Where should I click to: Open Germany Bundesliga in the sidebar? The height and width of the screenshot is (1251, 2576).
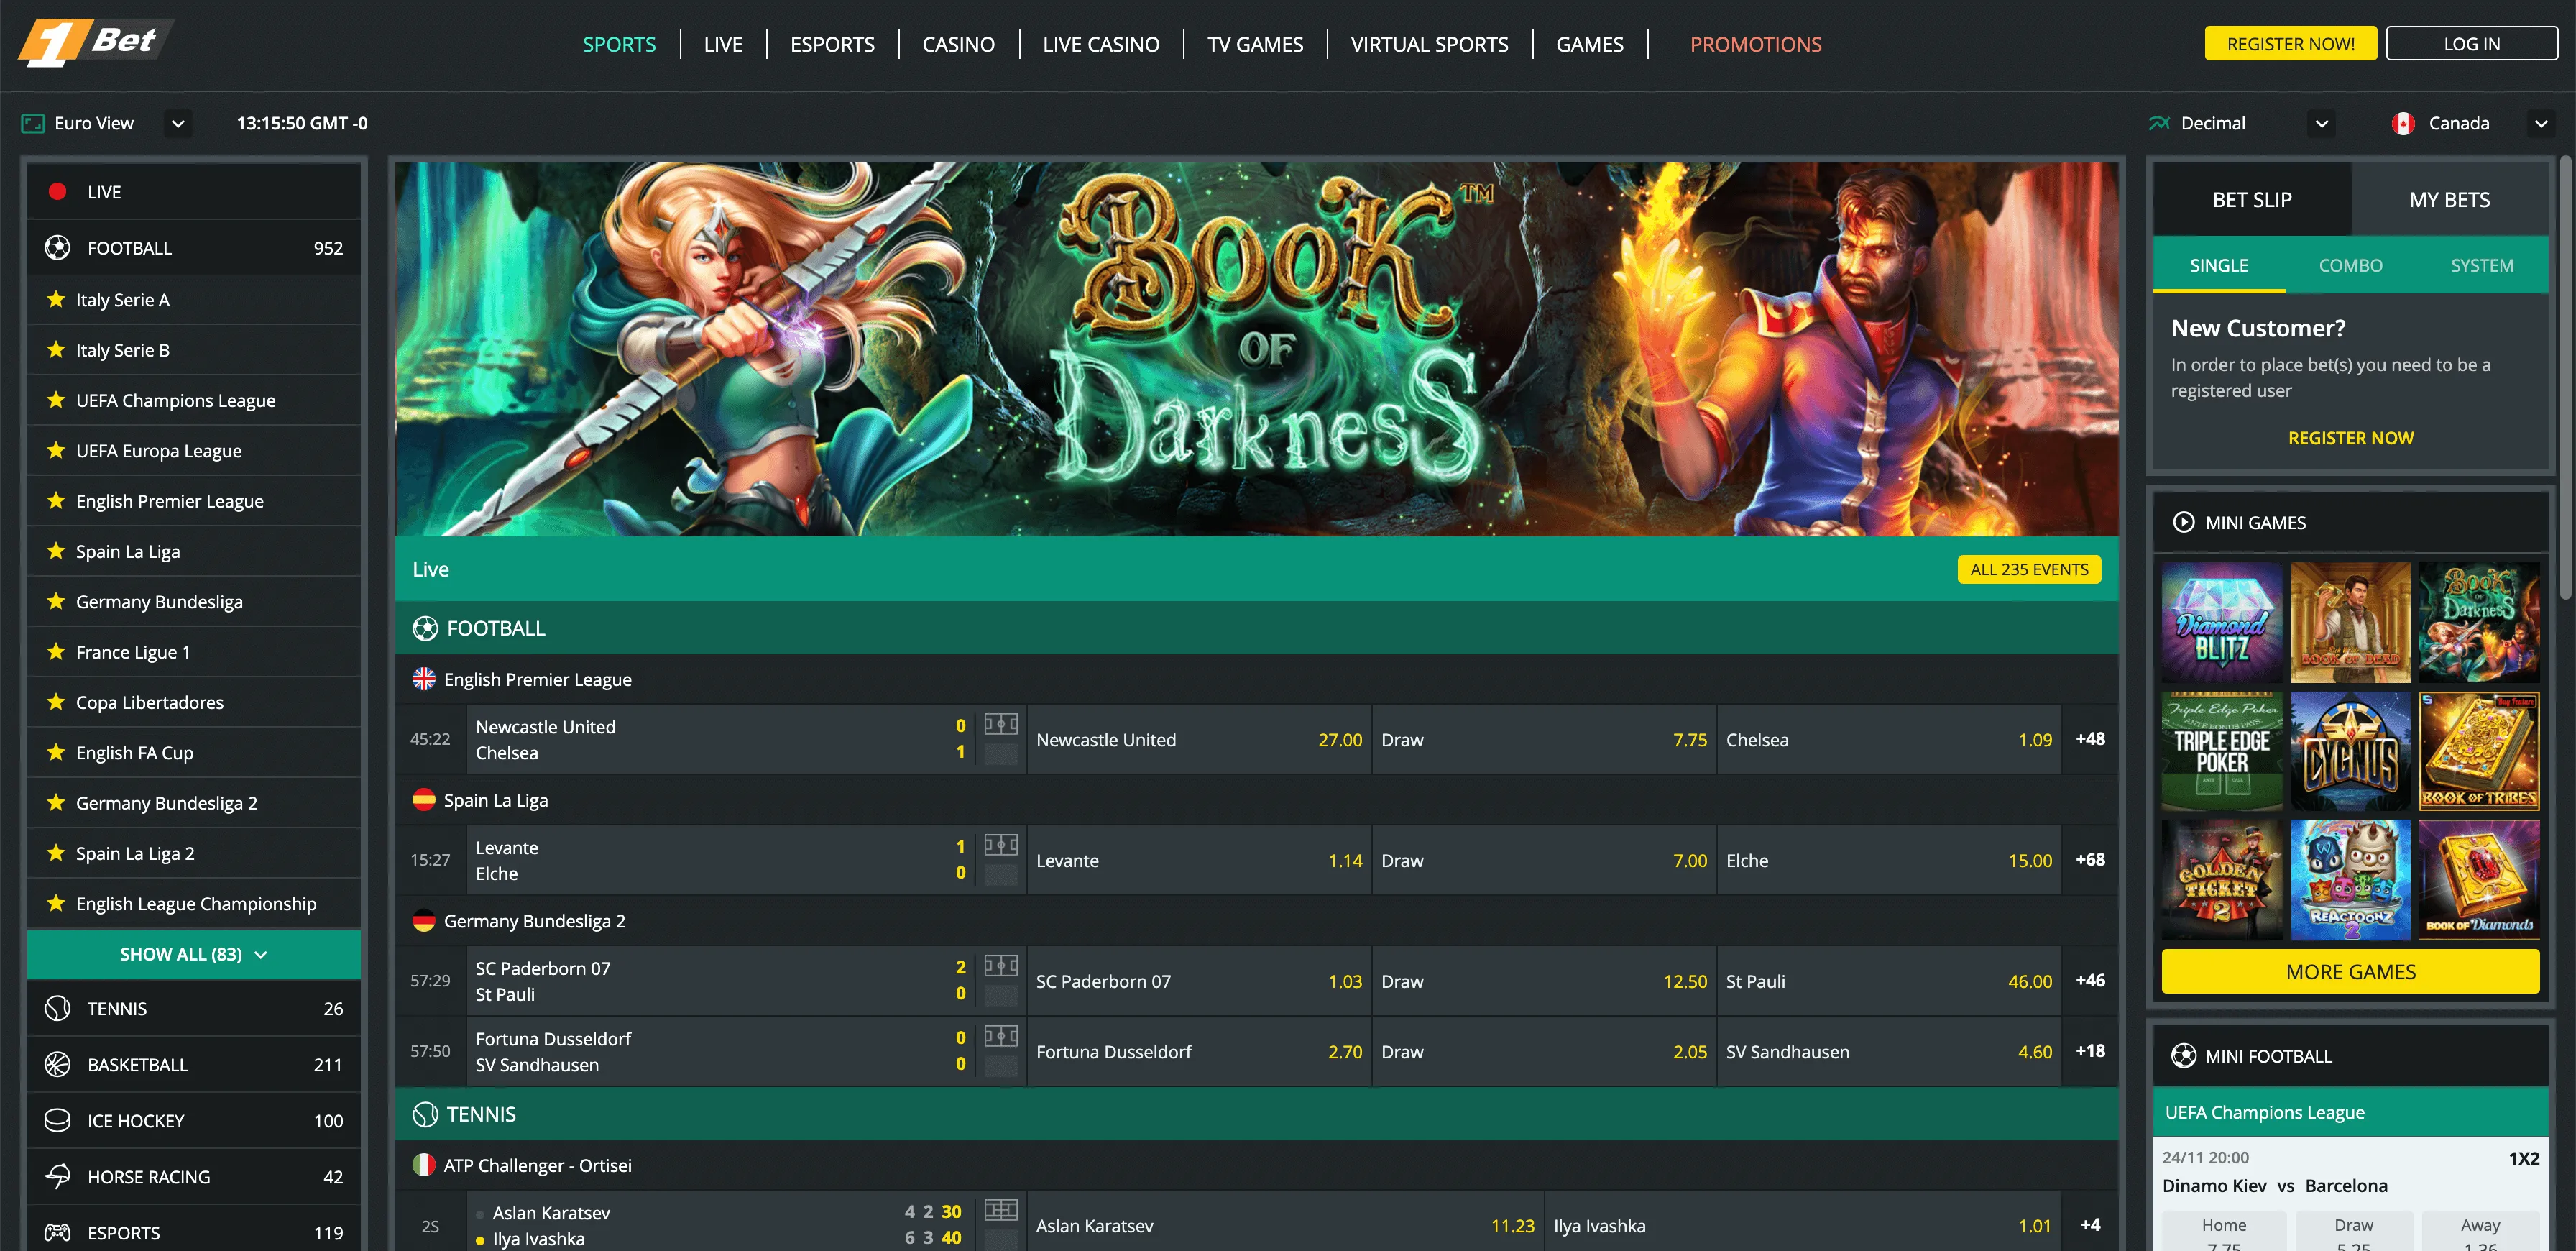pyautogui.click(x=194, y=601)
